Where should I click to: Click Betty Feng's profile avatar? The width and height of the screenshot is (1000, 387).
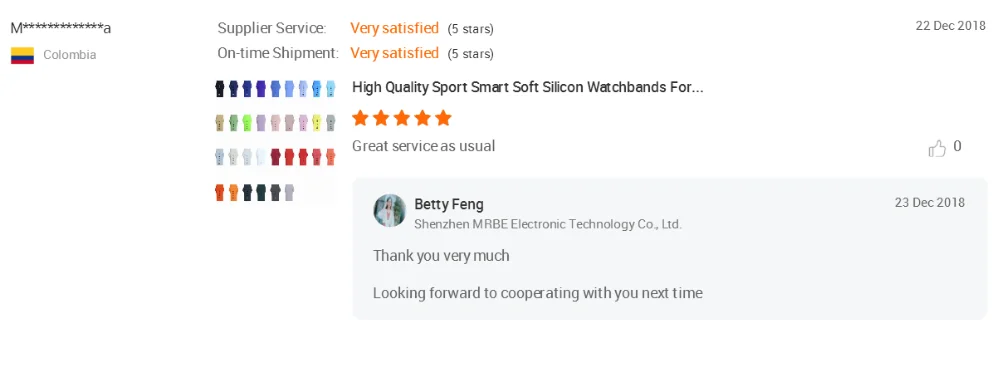[390, 211]
